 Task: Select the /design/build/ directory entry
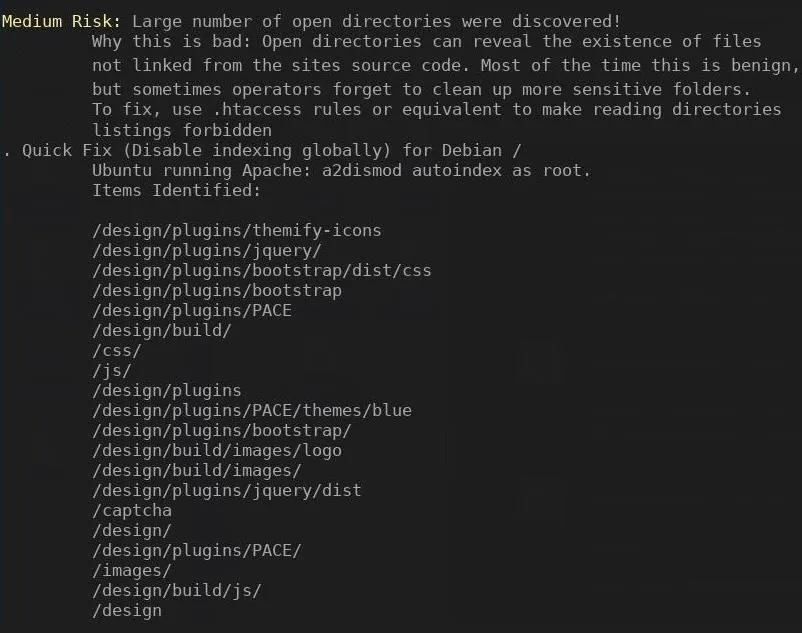point(162,330)
